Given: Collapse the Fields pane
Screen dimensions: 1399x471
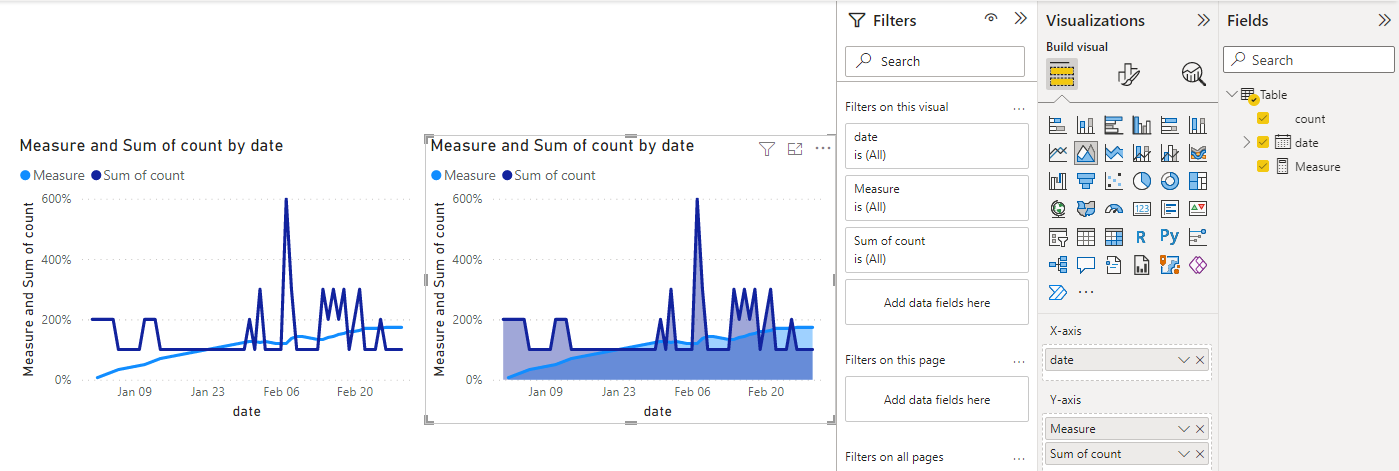Looking at the screenshot, I should [x=1386, y=20].
